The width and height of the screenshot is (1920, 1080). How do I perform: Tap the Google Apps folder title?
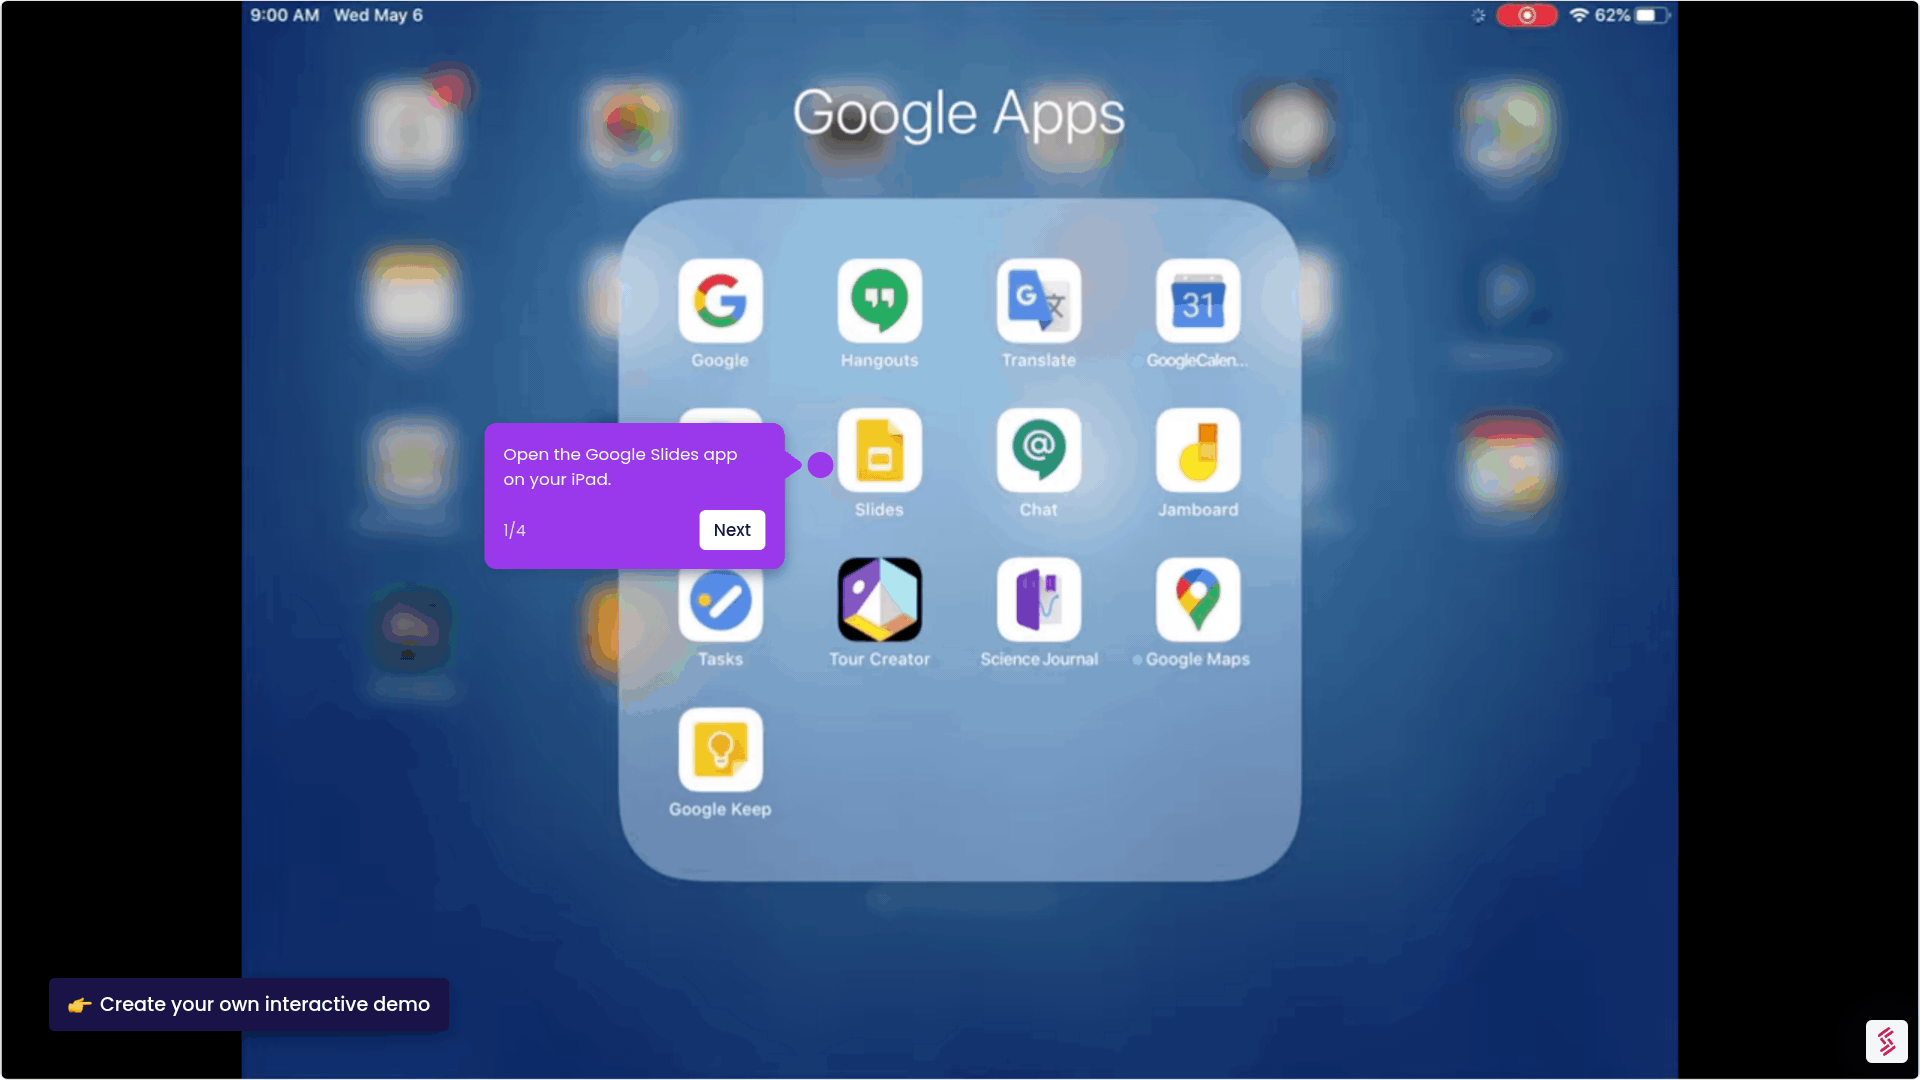[959, 113]
